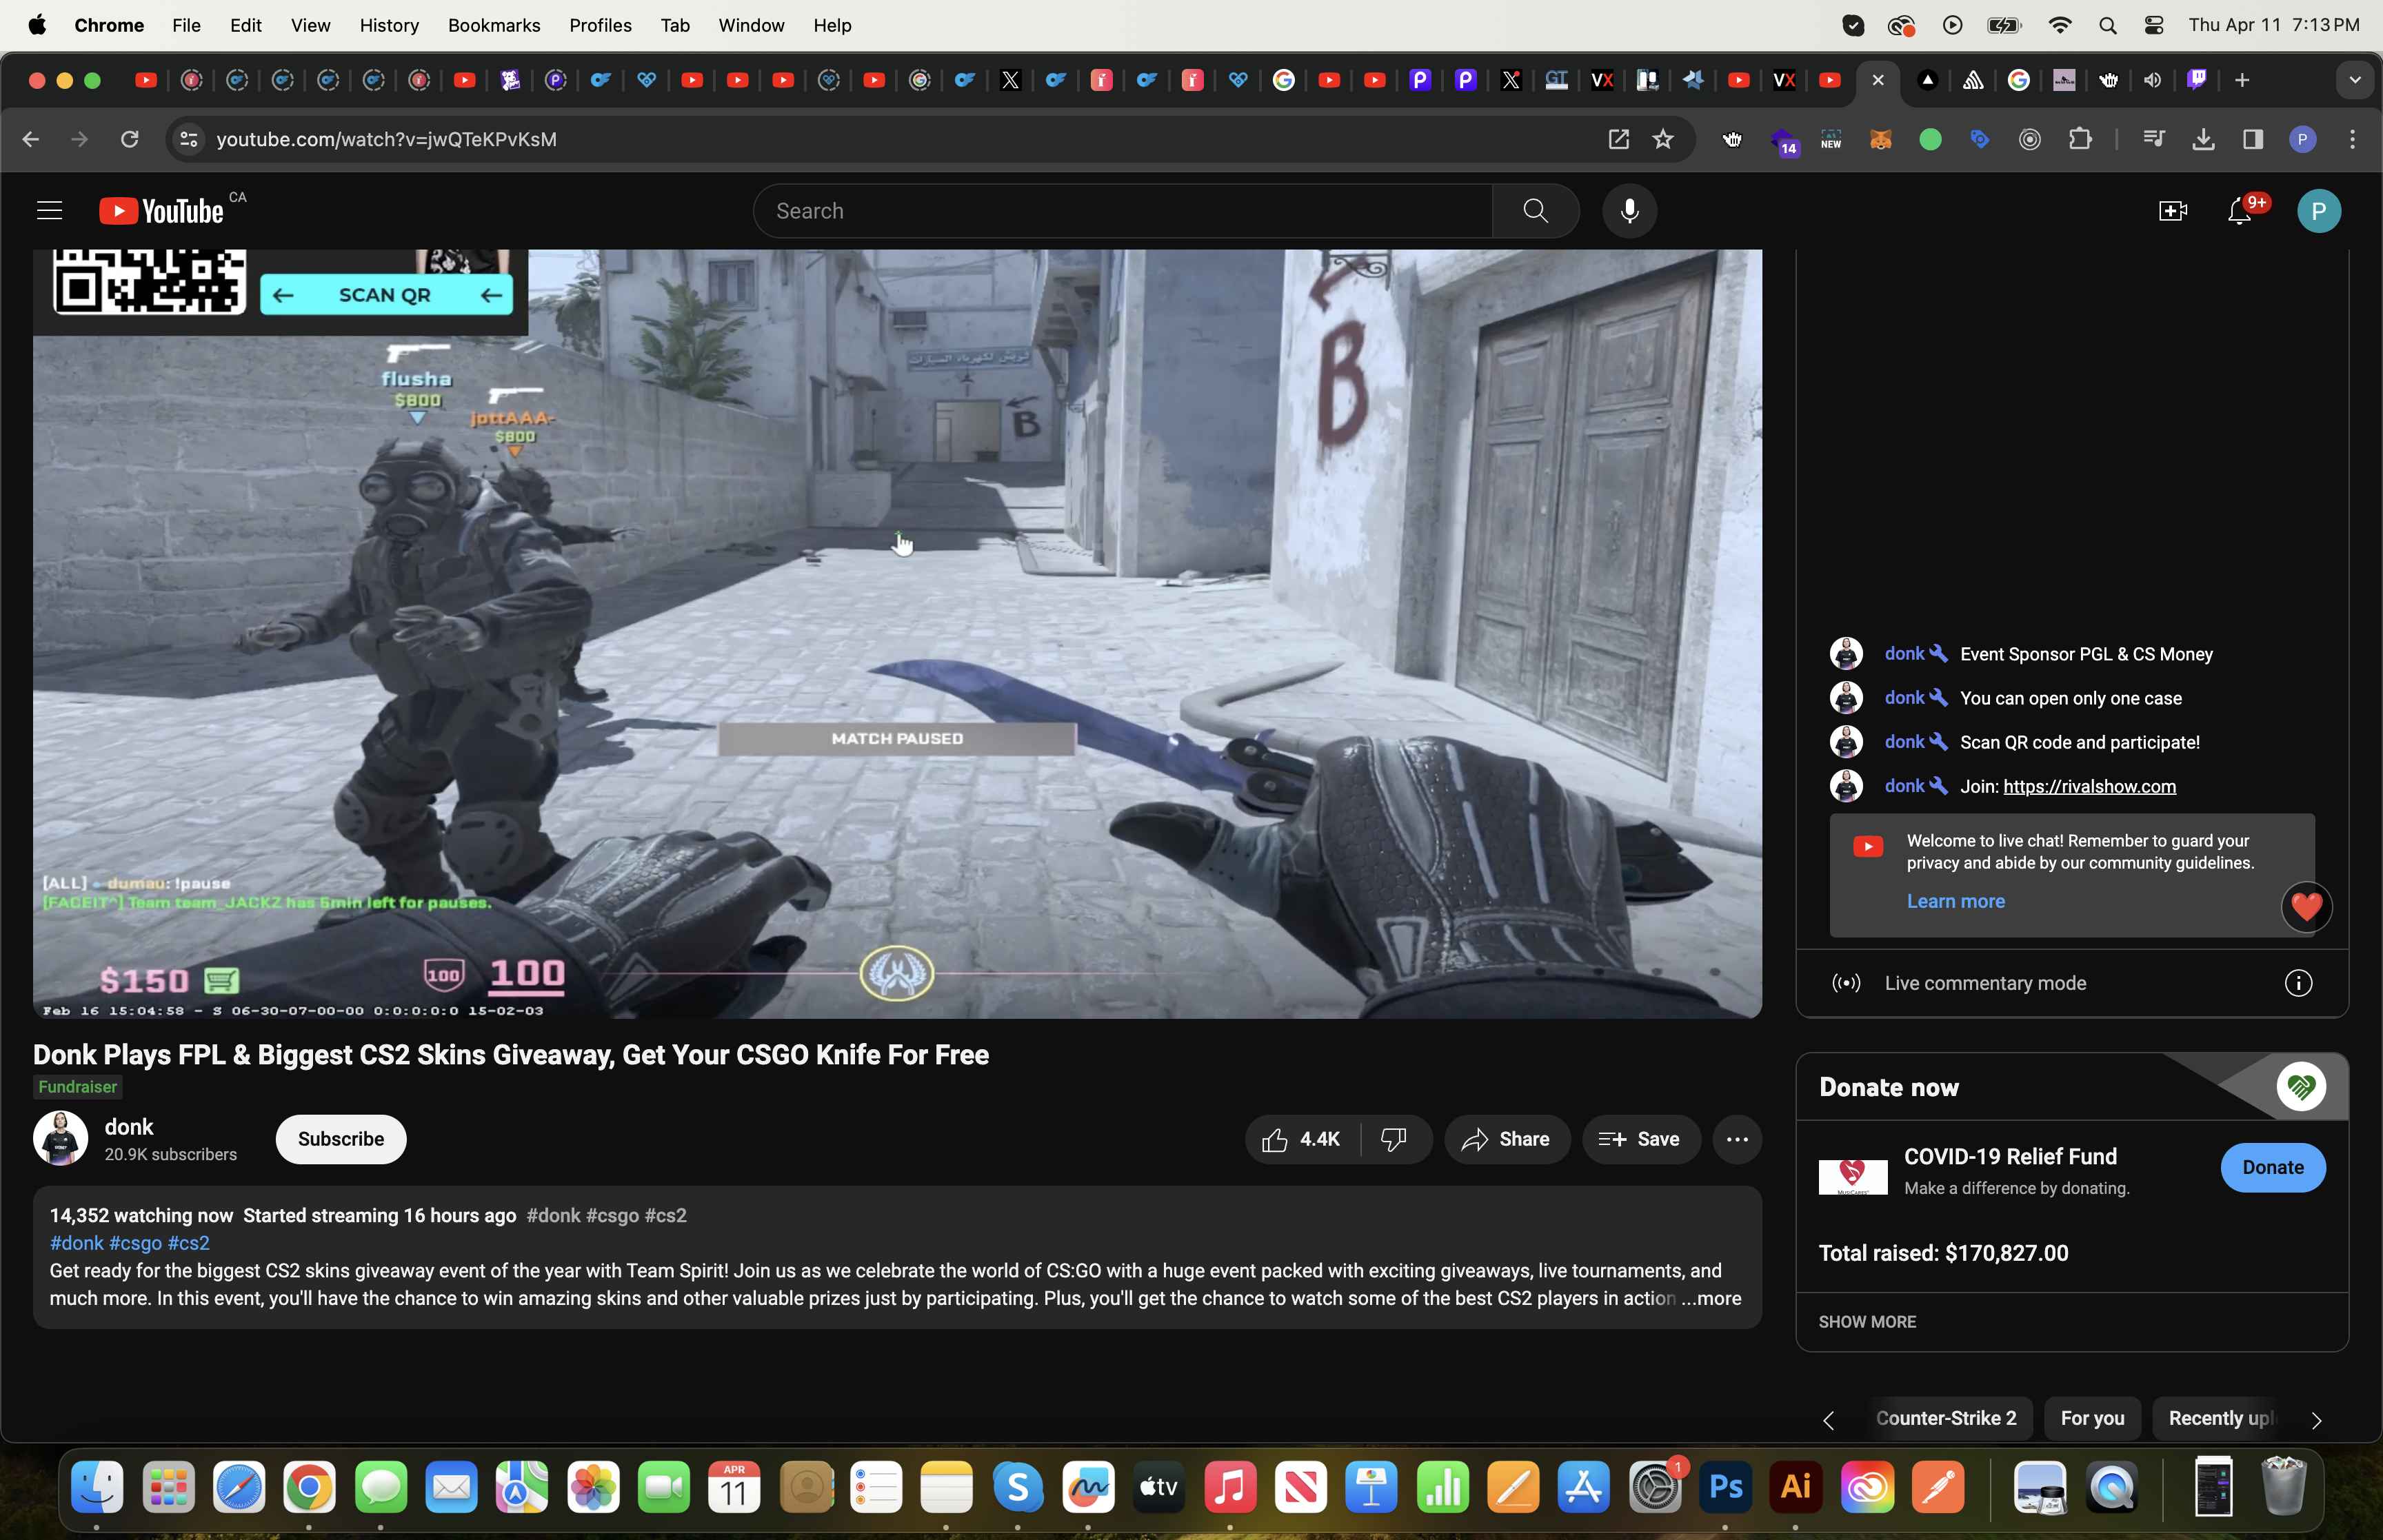The height and width of the screenshot is (1540, 2383).
Task: Open rivalshow.com link in chat
Action: pyautogui.click(x=2089, y=786)
